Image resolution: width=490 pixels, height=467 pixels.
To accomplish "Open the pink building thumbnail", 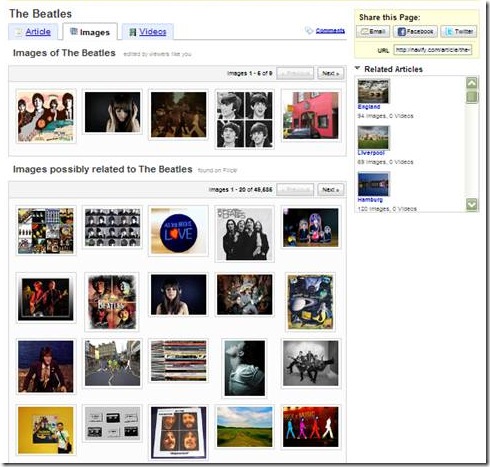I will pyautogui.click(x=311, y=115).
